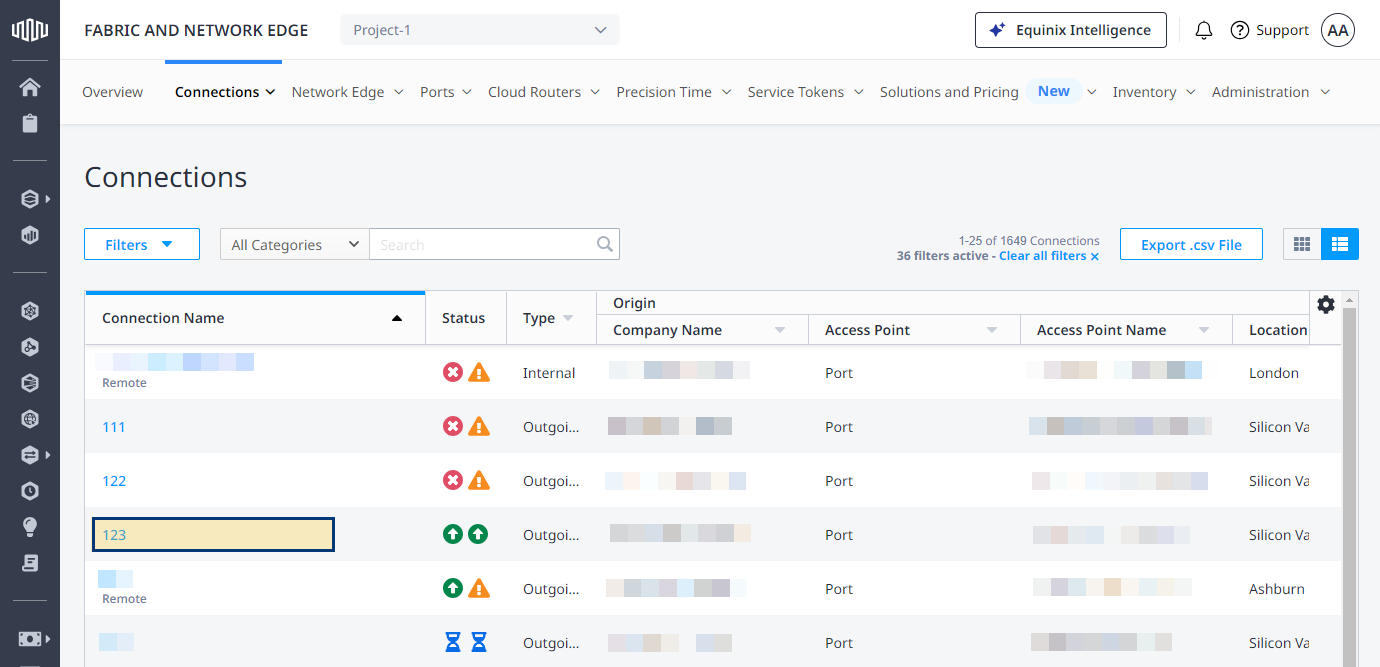This screenshot has height=667, width=1380.
Task: Click the magnifier search icon
Action: click(x=605, y=244)
